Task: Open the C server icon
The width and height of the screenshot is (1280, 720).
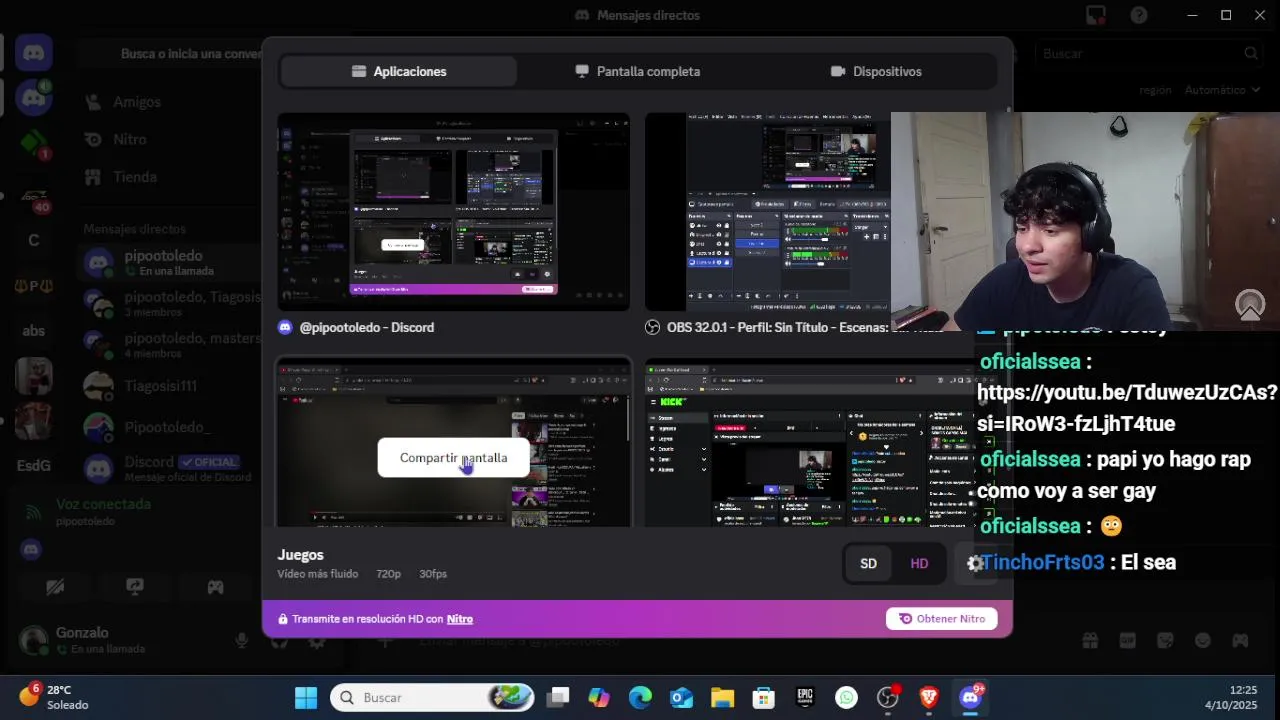Action: coord(34,240)
